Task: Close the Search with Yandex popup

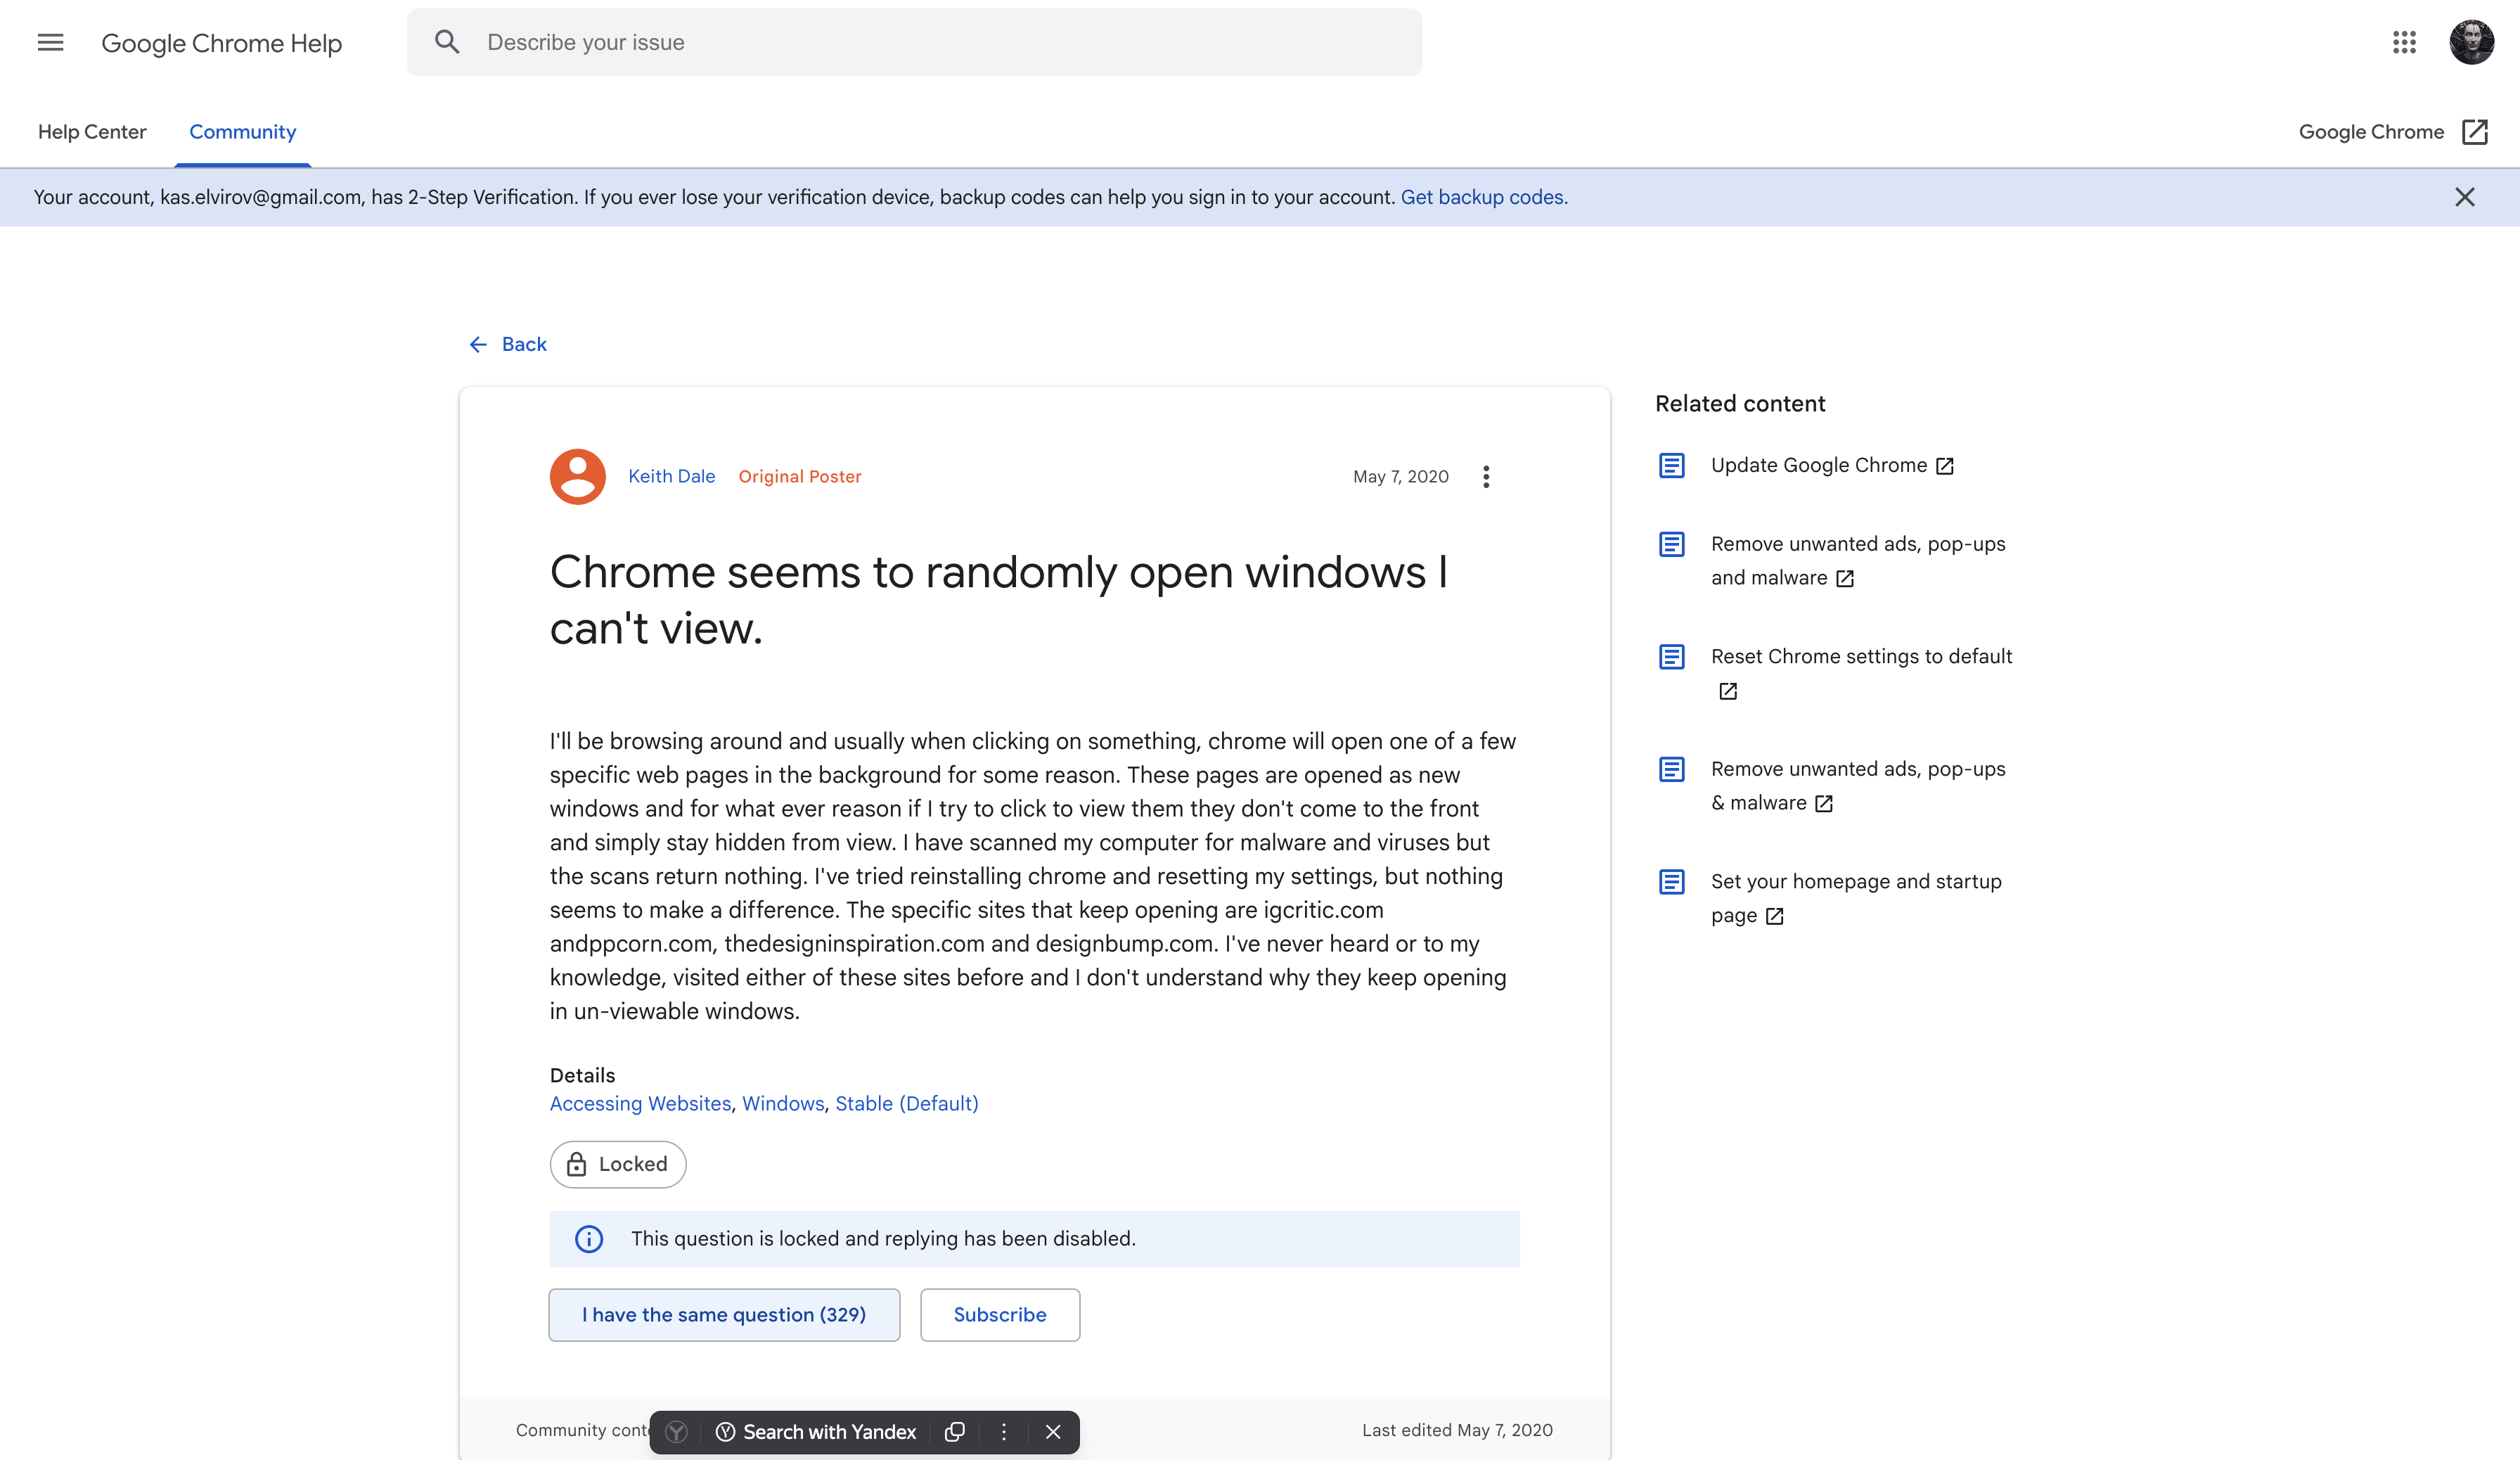Action: point(1053,1432)
